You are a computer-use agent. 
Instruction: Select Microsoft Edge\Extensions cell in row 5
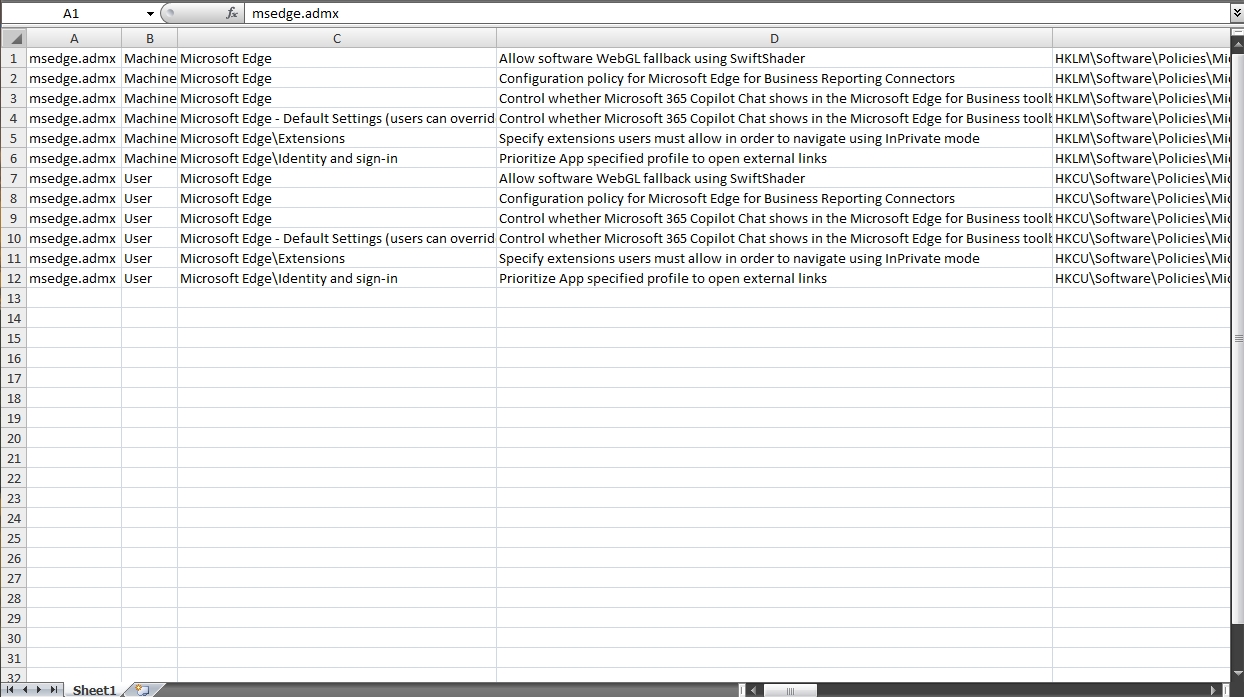click(337, 138)
